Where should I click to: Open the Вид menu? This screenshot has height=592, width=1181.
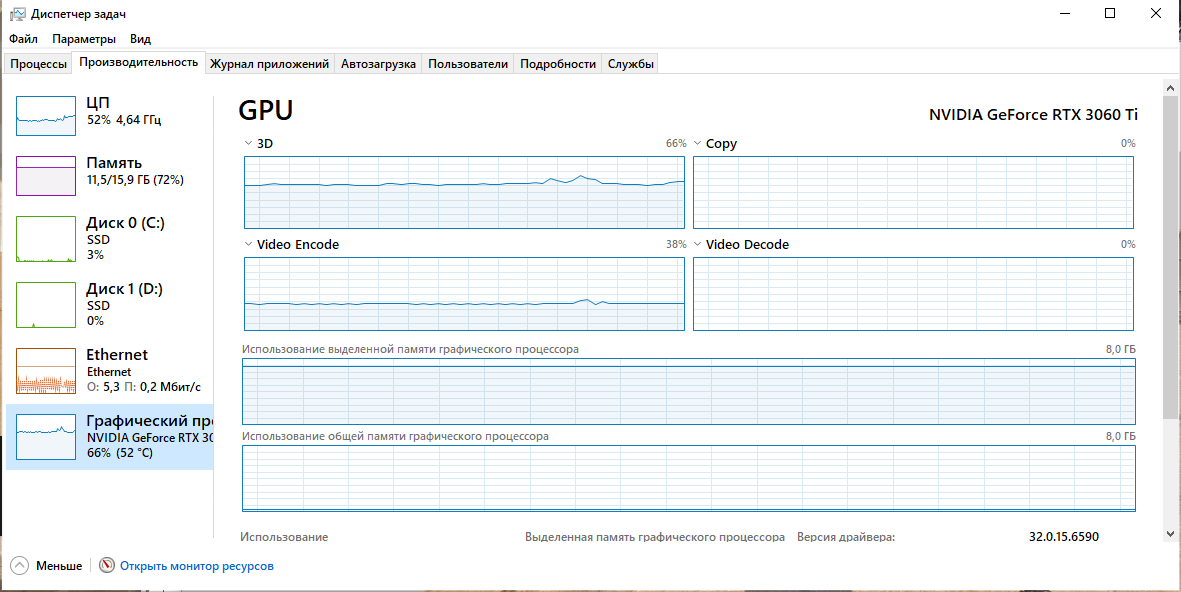[x=140, y=38]
